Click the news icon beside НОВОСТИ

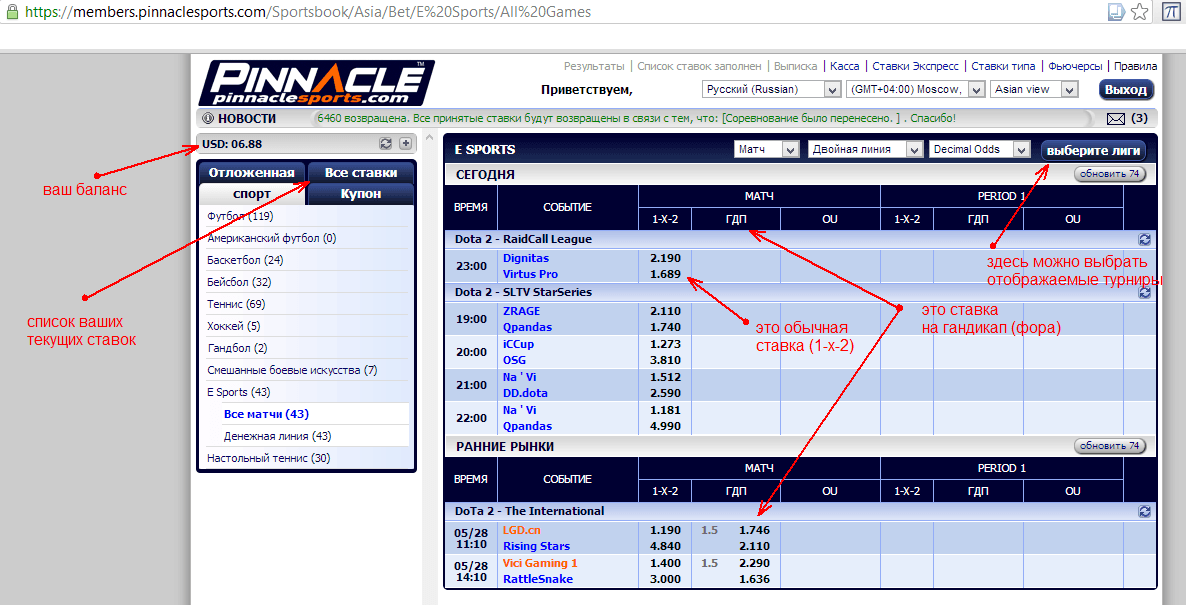(208, 119)
